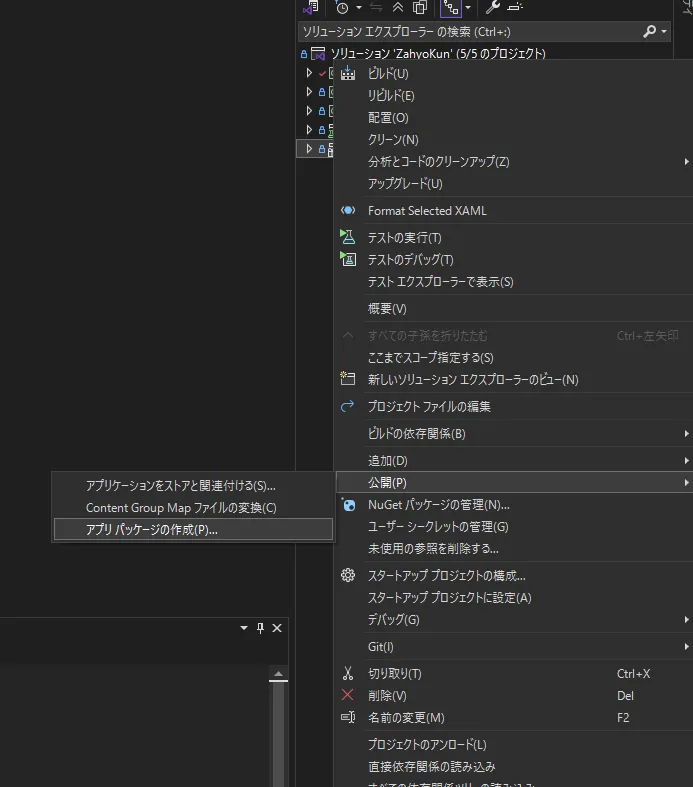
Task: Select the solution 'ZahyoKun' root node
Action: click(x=438, y=53)
